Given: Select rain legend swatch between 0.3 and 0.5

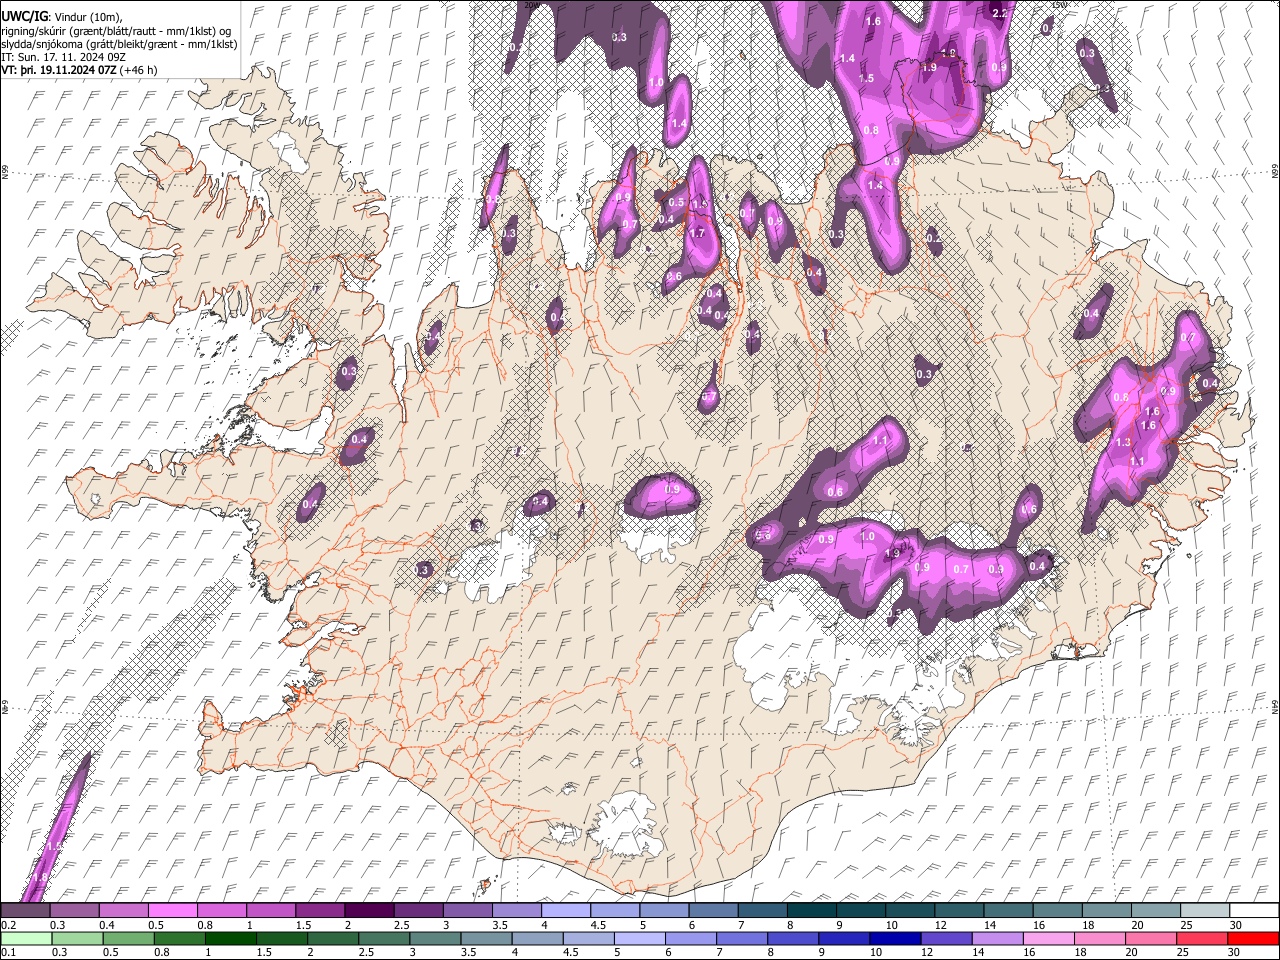Looking at the screenshot, I should [x=77, y=938].
